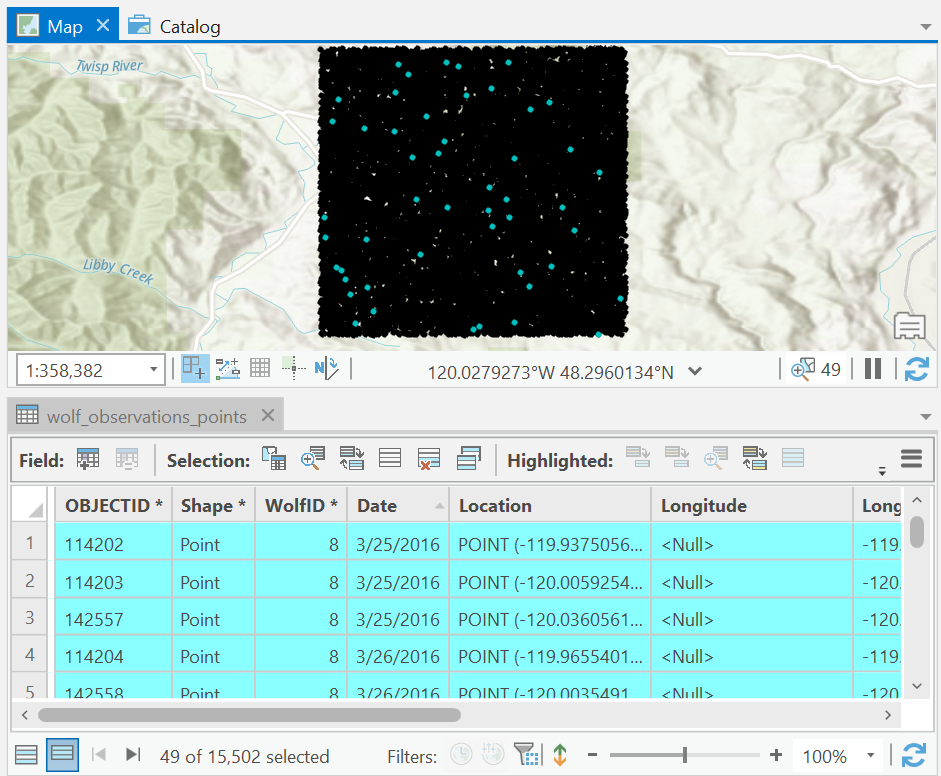The height and width of the screenshot is (776, 941).
Task: Click the Add Field icon
Action: [x=88, y=460]
